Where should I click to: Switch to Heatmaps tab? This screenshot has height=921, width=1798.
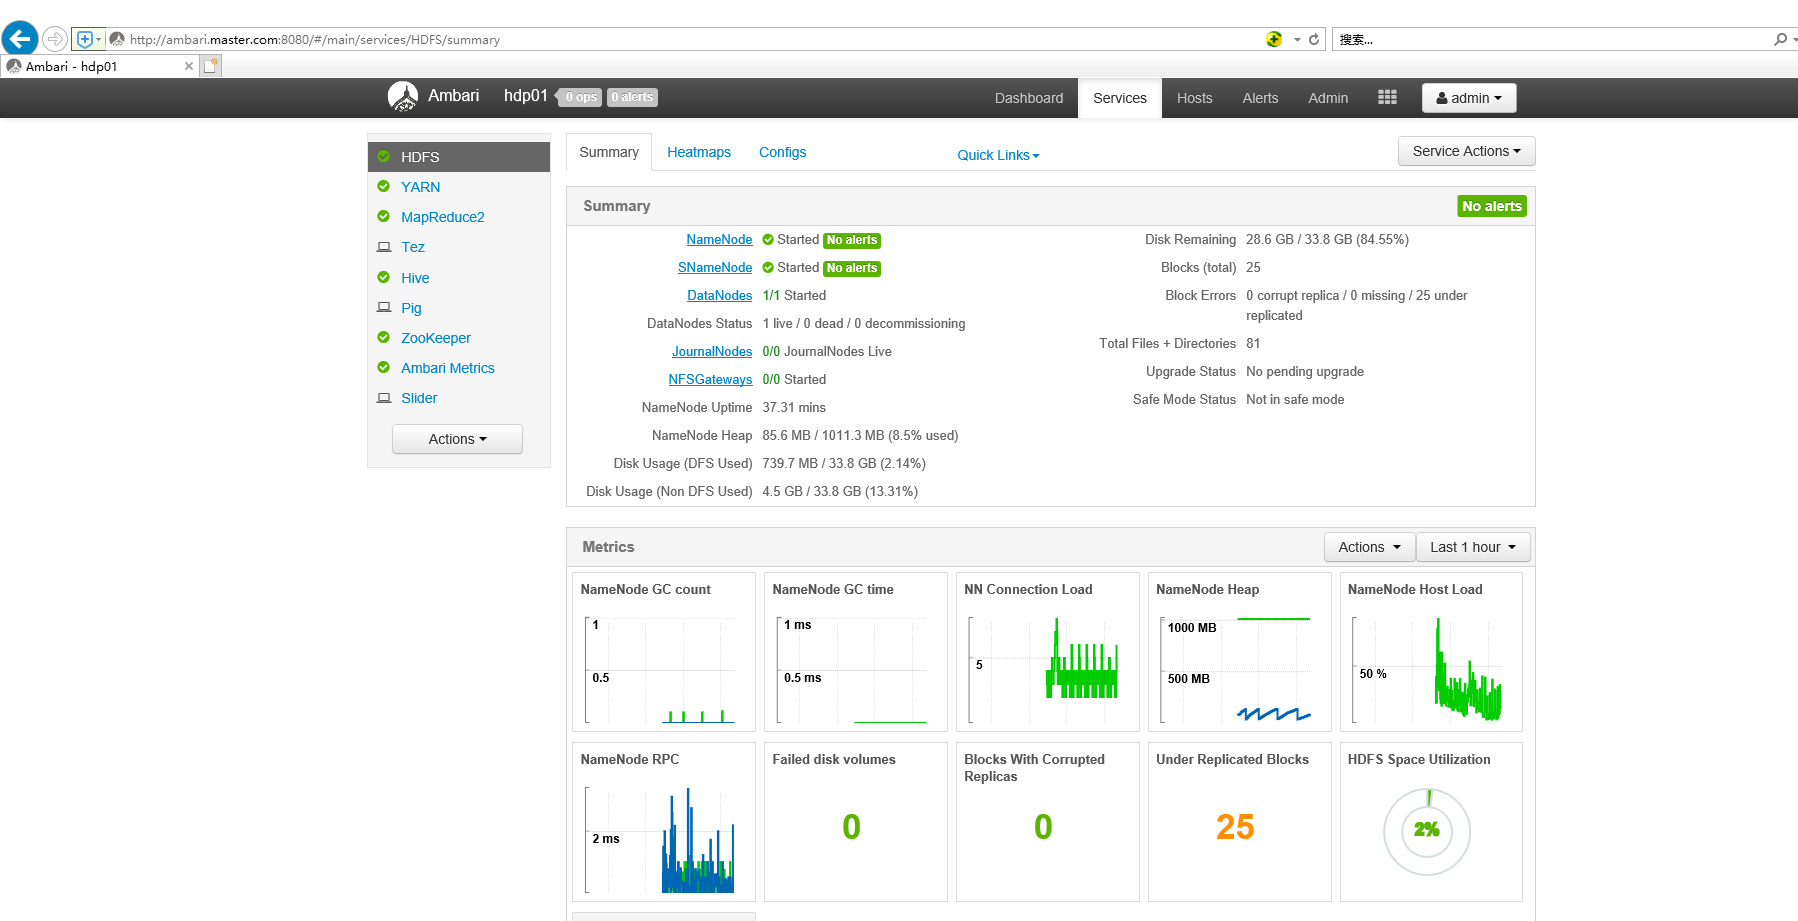(699, 152)
